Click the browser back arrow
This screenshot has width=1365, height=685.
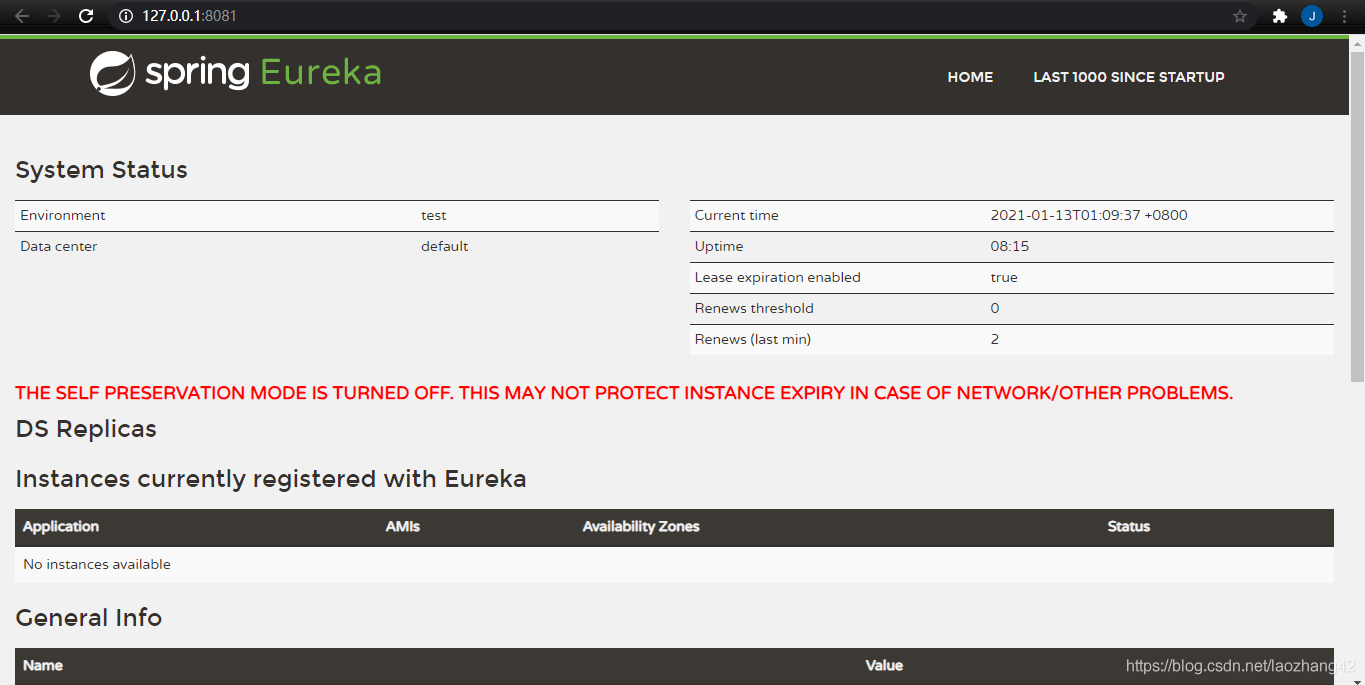tap(22, 16)
